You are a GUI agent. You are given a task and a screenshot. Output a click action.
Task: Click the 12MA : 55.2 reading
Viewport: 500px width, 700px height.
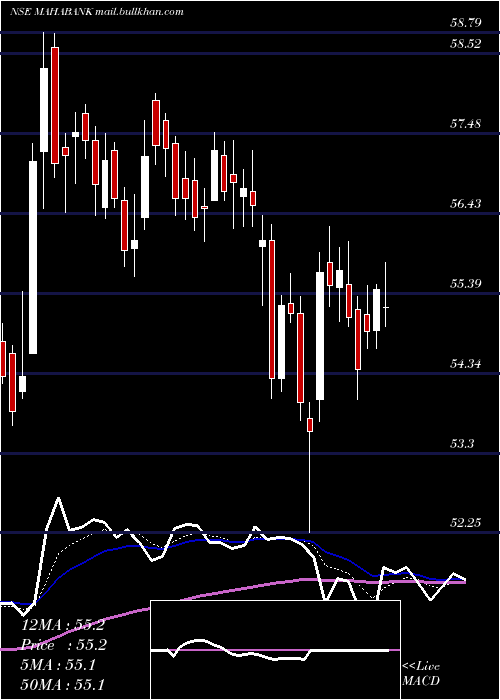63,625
